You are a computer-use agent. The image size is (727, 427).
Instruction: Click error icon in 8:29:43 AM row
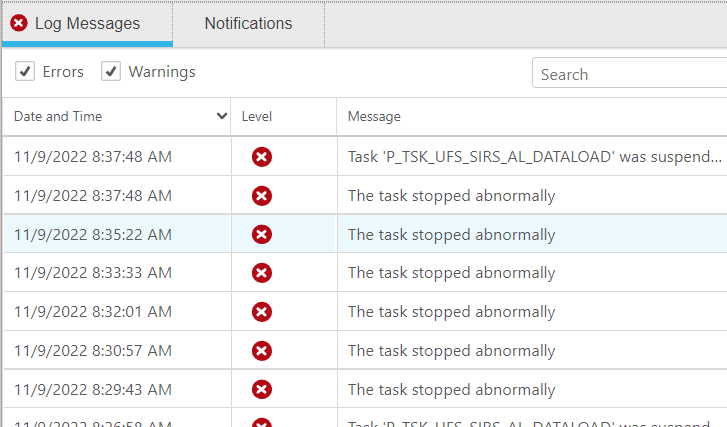pyautogui.click(x=261, y=390)
